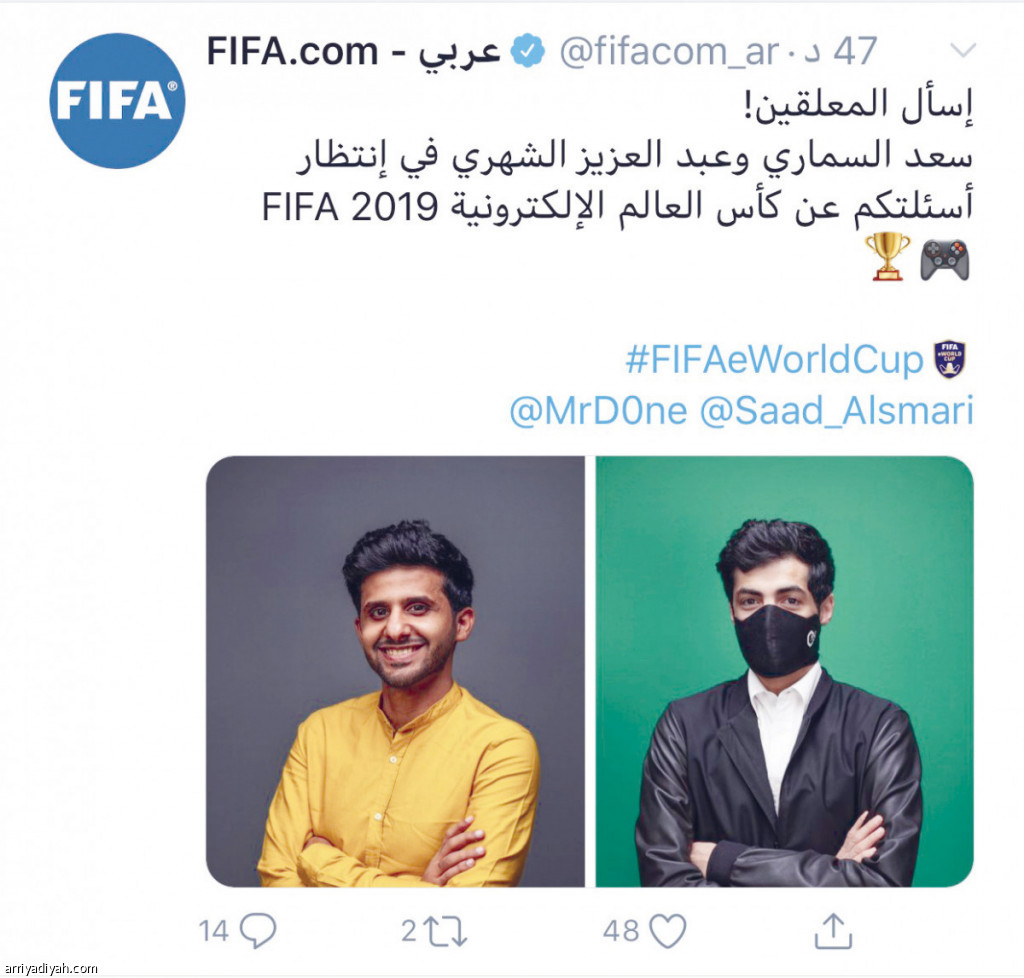The height and width of the screenshot is (978, 1024).
Task: Click the FIFA.com - عربي account name
Action: pyautogui.click(x=353, y=52)
